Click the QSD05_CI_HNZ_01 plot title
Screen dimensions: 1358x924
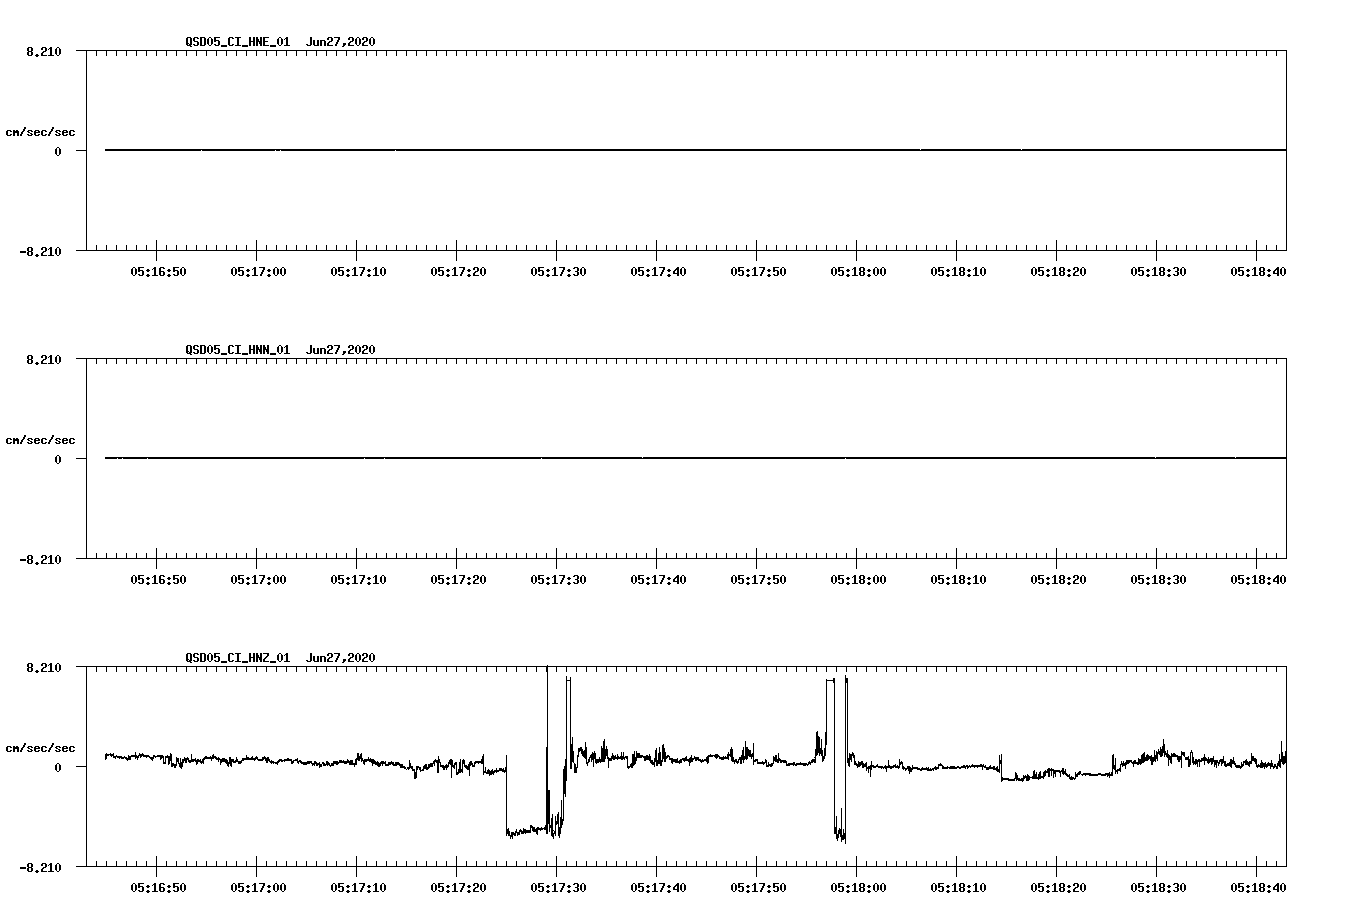238,658
